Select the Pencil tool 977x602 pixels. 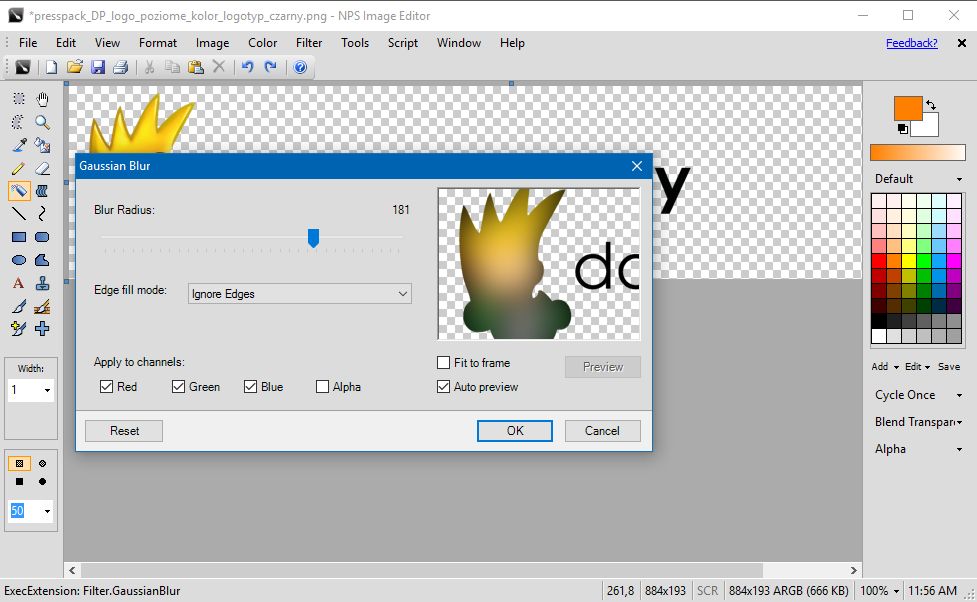[x=19, y=168]
